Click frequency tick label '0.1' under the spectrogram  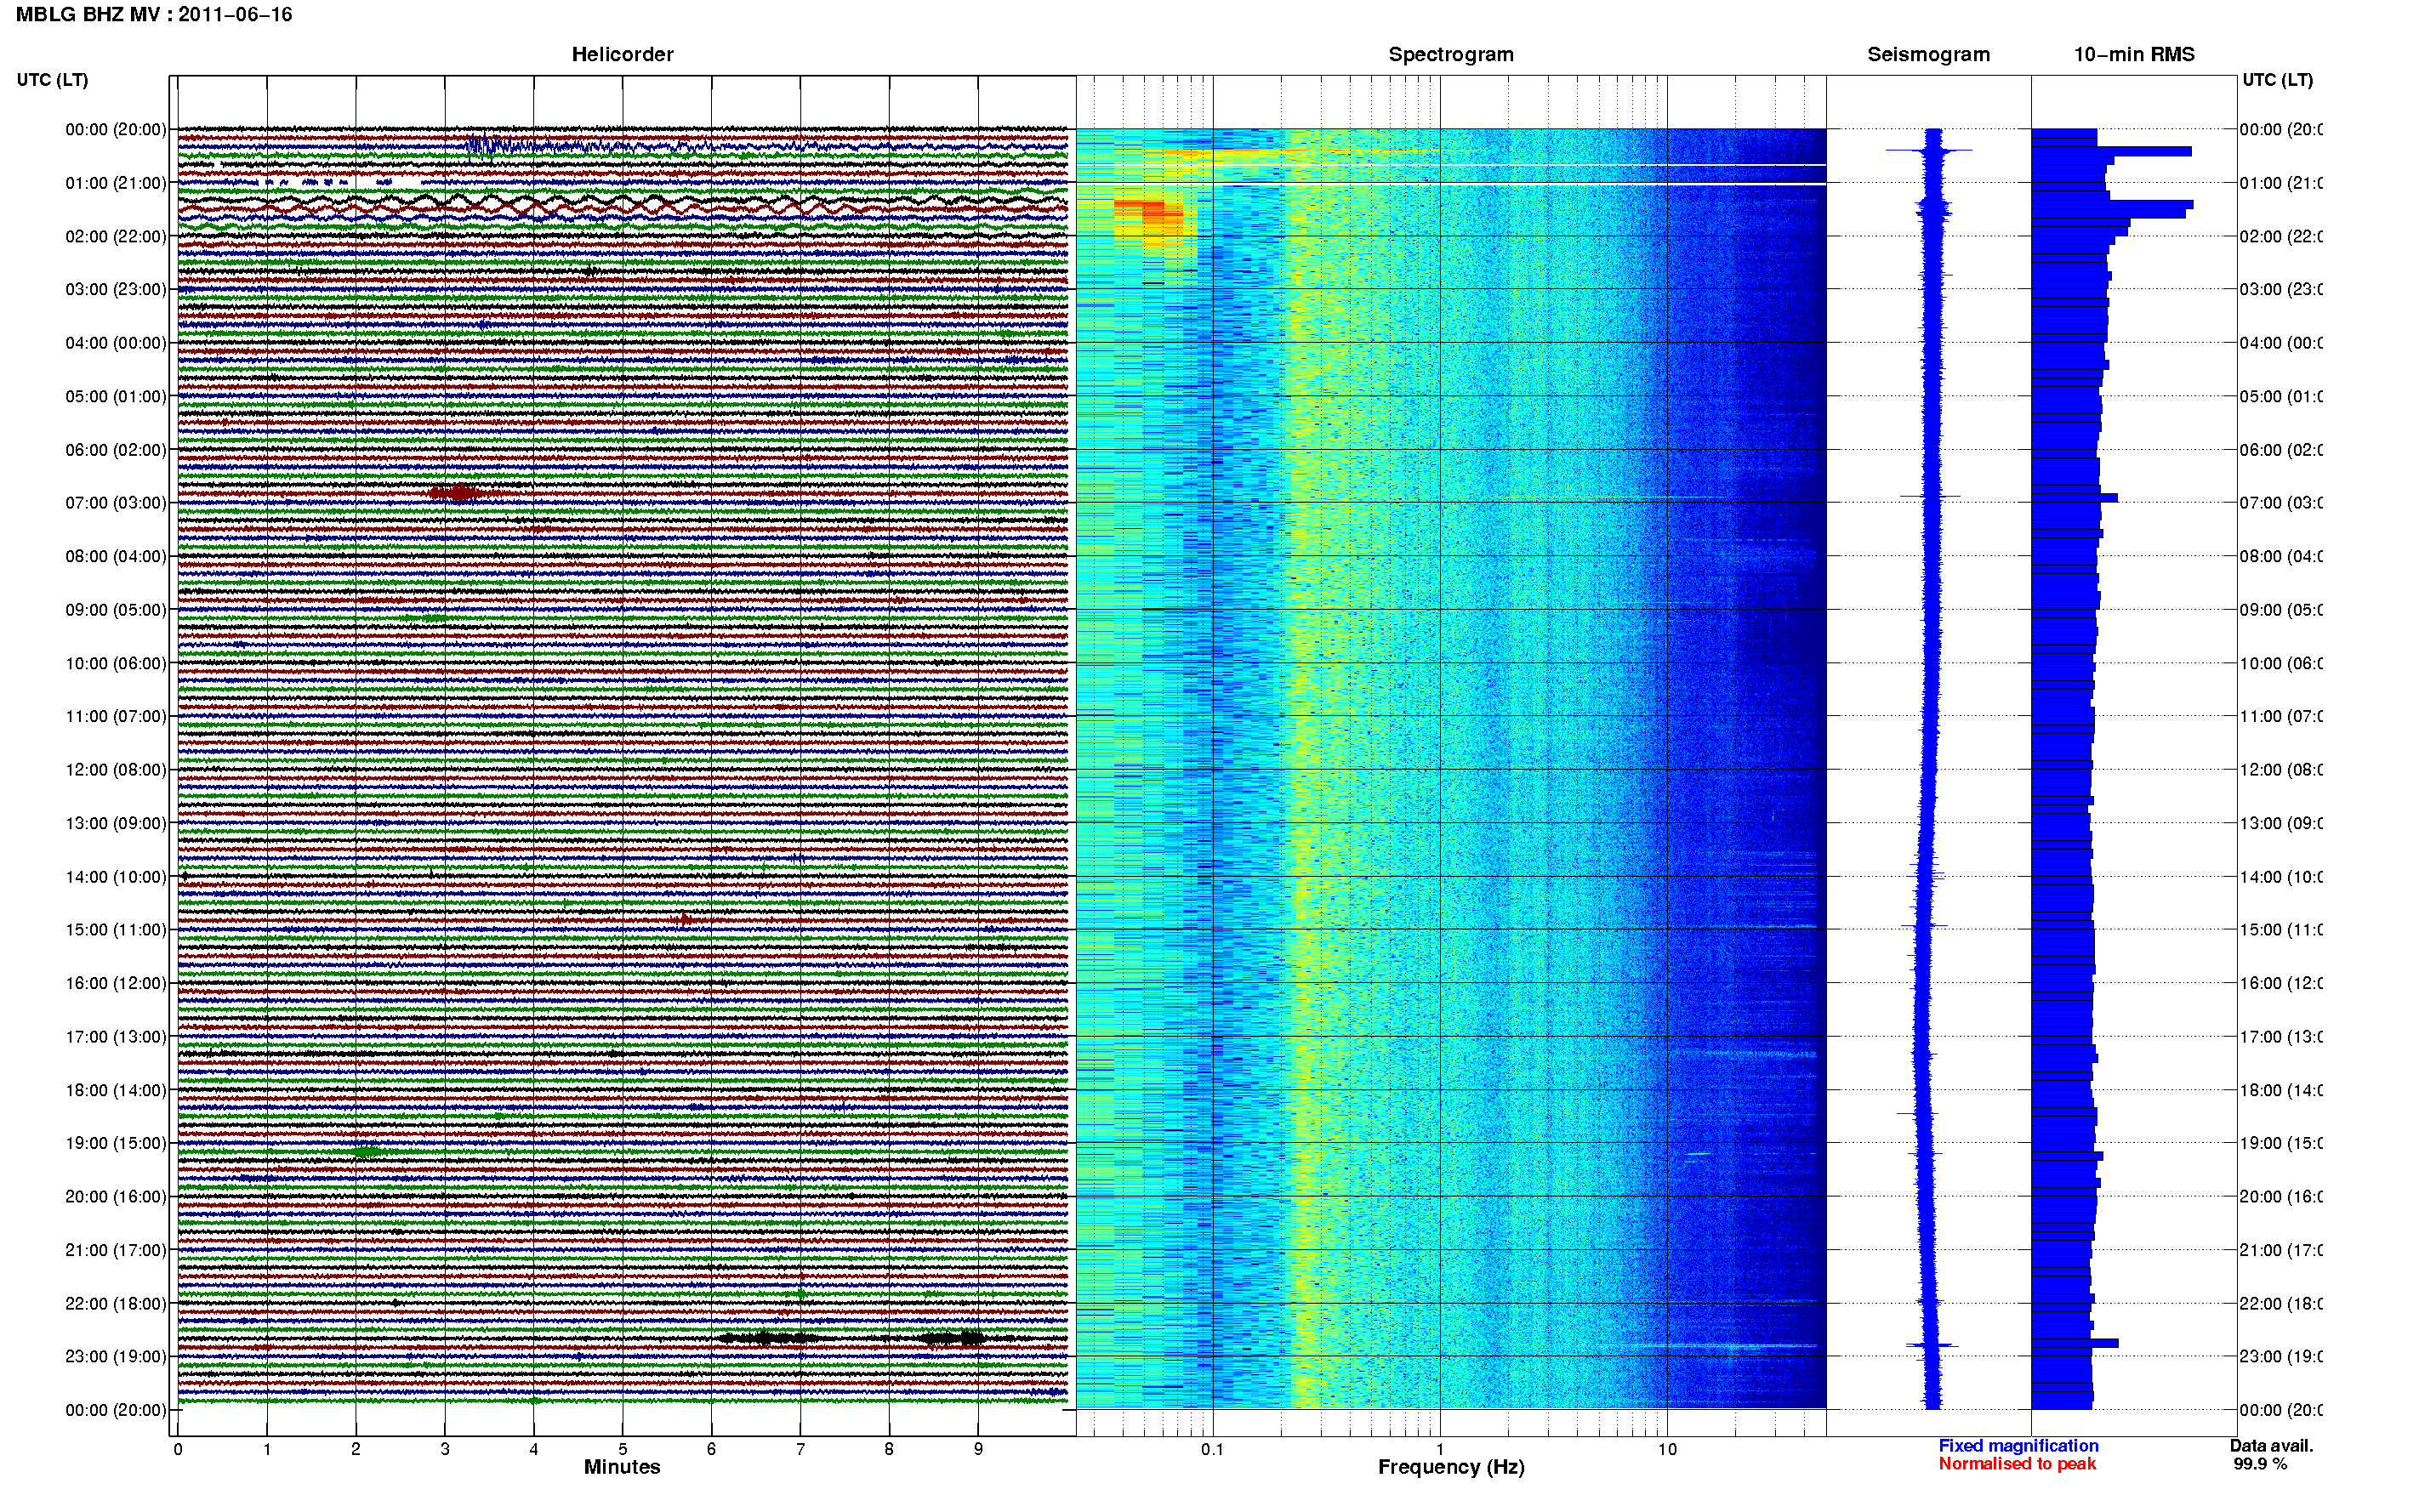click(1212, 1449)
